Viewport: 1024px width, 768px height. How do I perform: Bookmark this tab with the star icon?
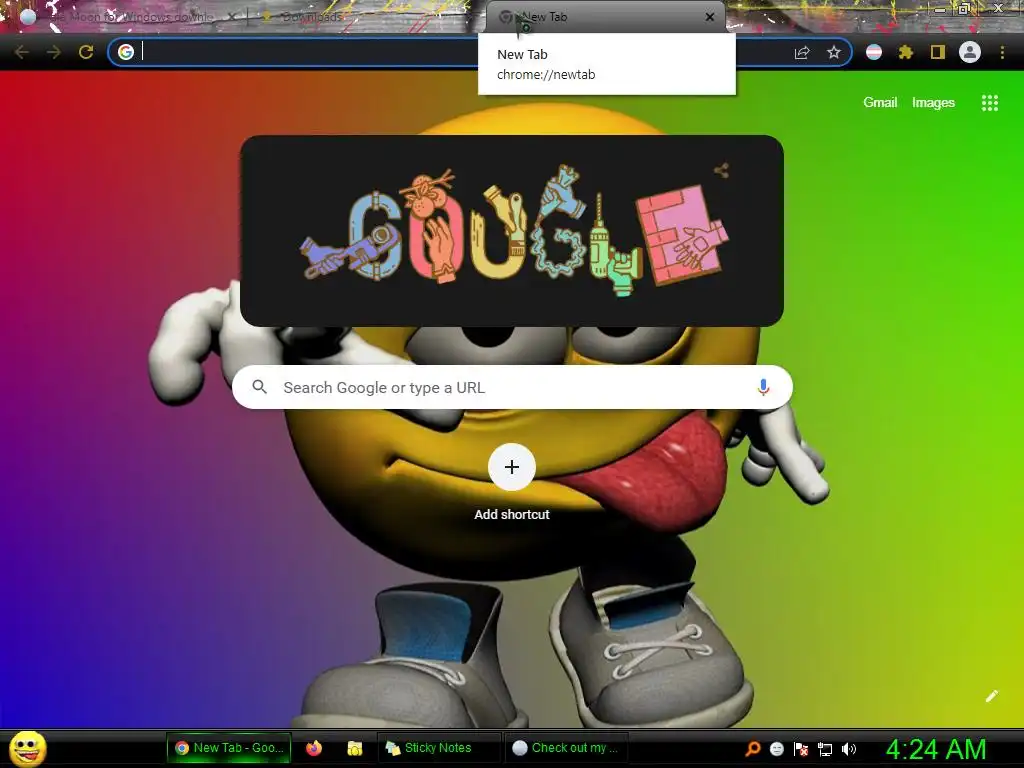click(834, 52)
